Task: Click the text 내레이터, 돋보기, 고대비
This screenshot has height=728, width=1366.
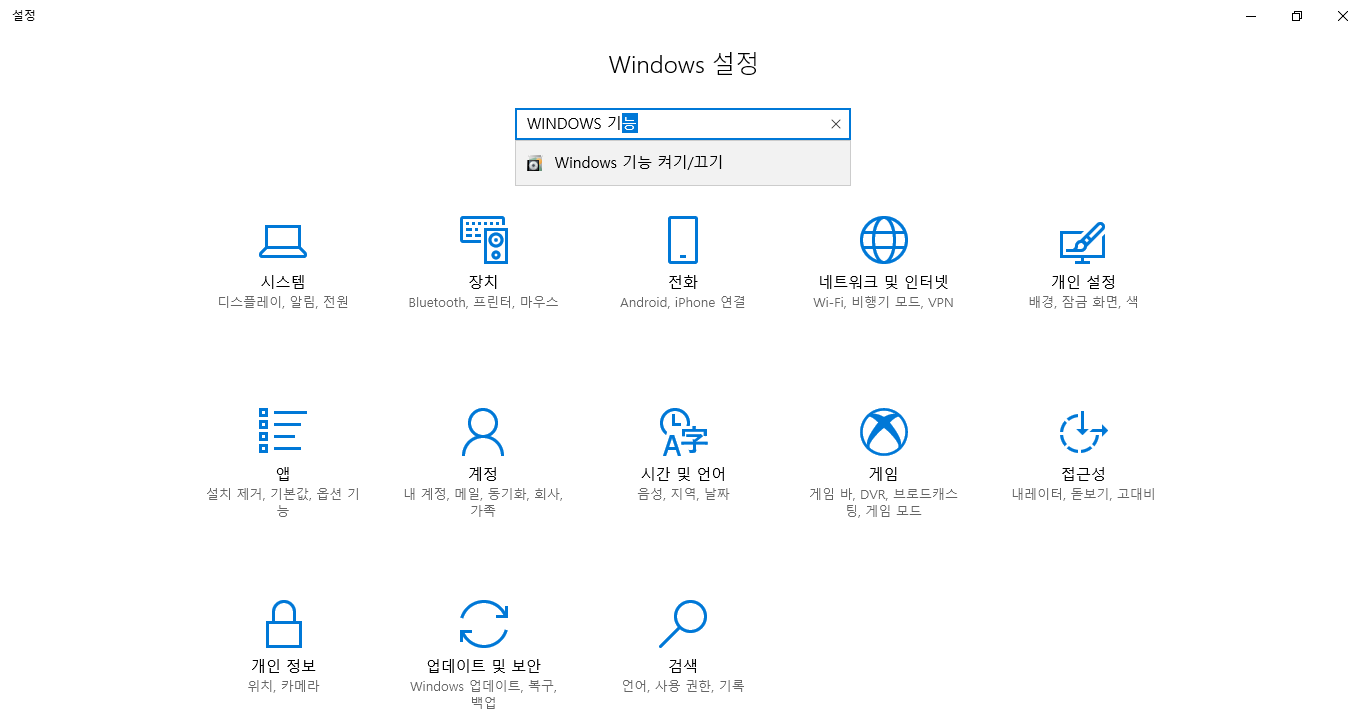Action: coord(1083,494)
